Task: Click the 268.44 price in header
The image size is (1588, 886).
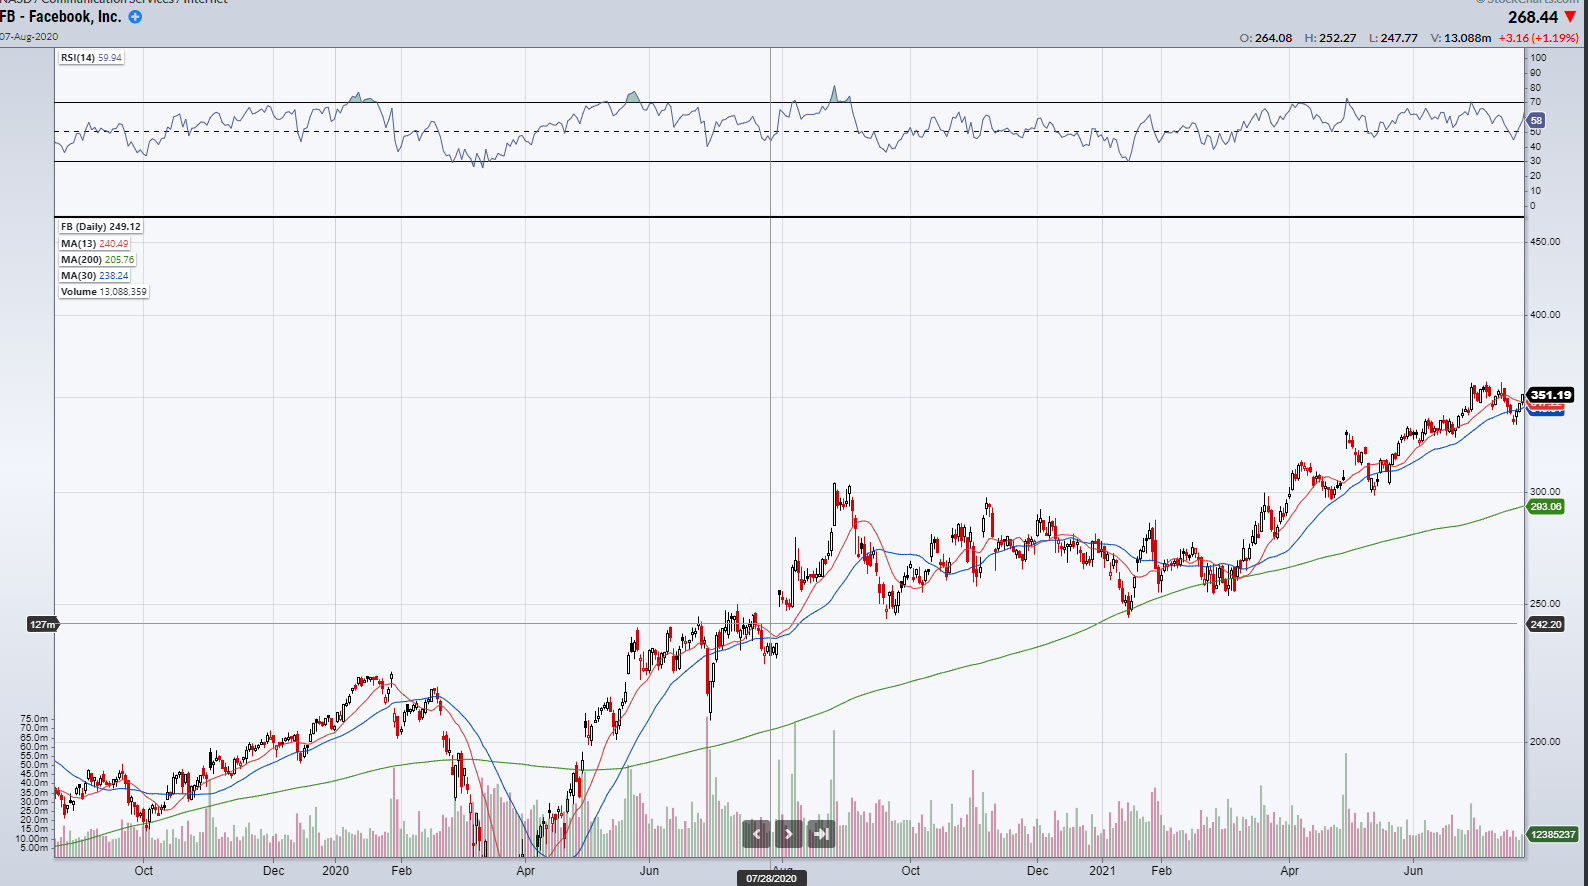Action: (1533, 17)
